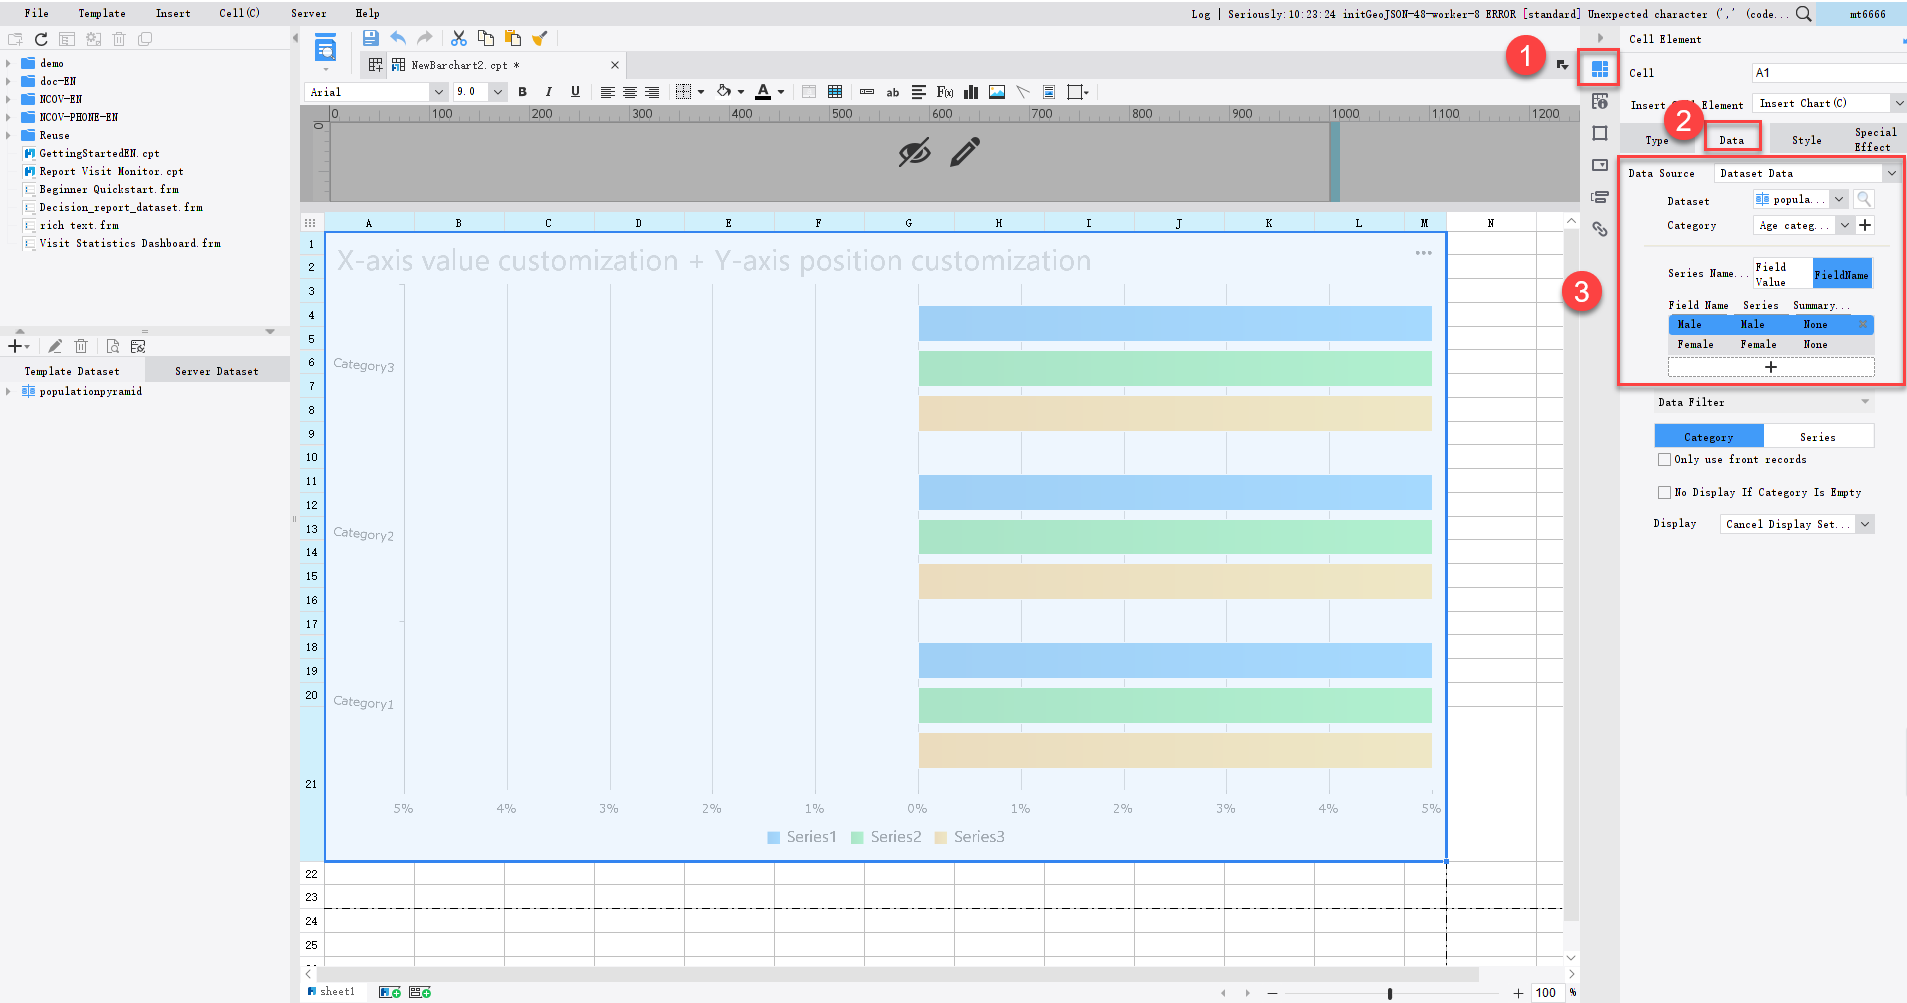This screenshot has width=1907, height=1003.
Task: Switch to Server Dataset list
Action: 216,370
